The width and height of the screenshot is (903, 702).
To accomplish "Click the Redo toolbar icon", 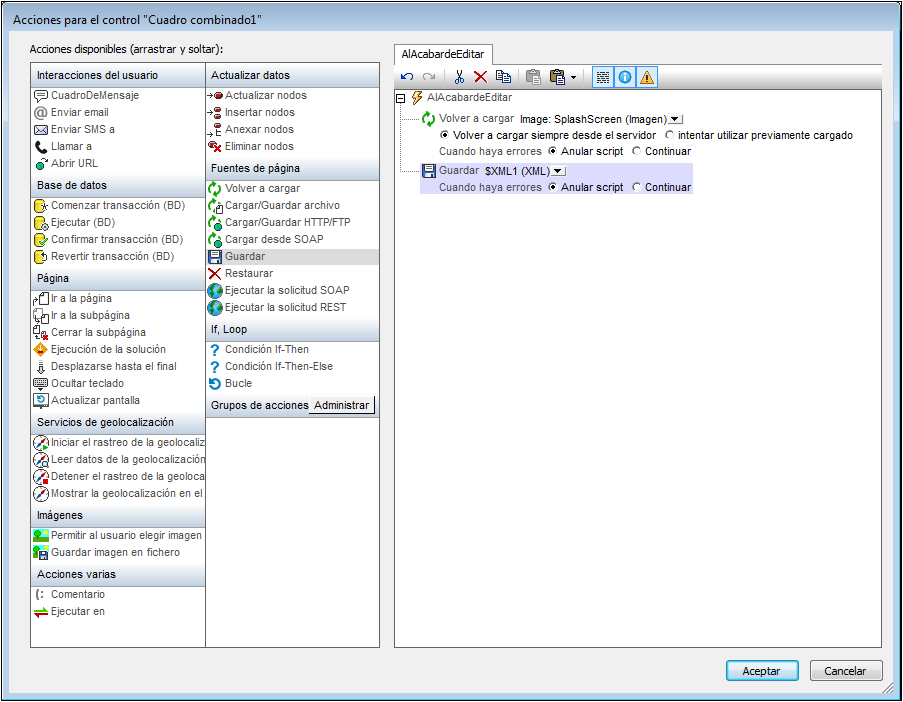I will tap(428, 77).
